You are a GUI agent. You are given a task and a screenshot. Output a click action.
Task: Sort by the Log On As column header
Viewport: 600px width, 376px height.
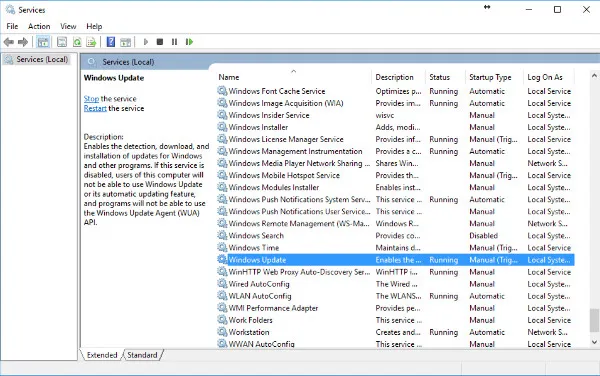coord(548,77)
